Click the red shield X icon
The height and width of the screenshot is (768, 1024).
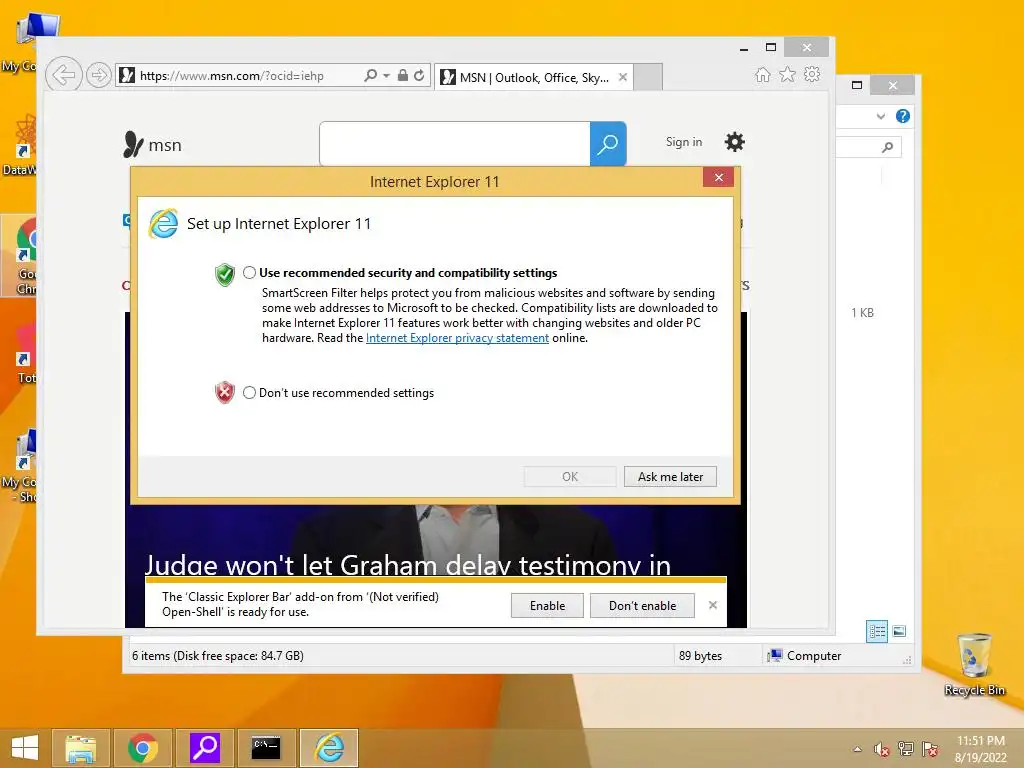[x=225, y=392]
